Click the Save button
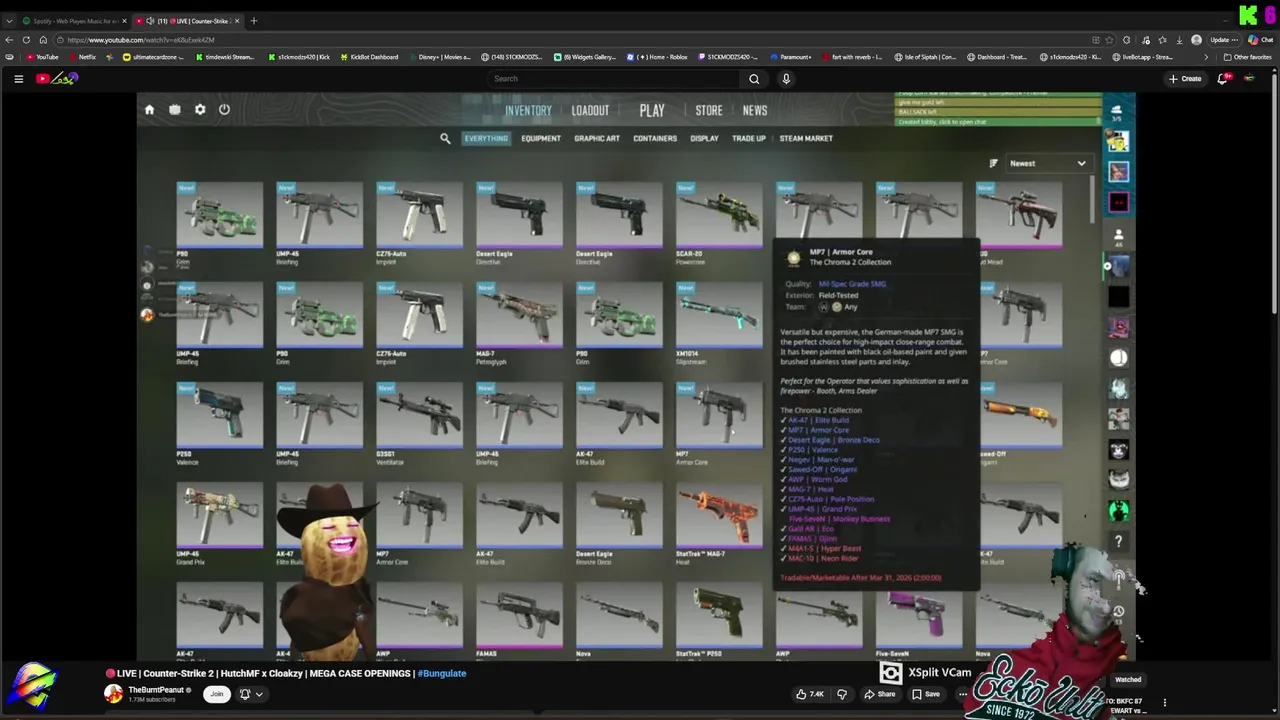Image resolution: width=1280 pixels, height=720 pixels. (926, 694)
